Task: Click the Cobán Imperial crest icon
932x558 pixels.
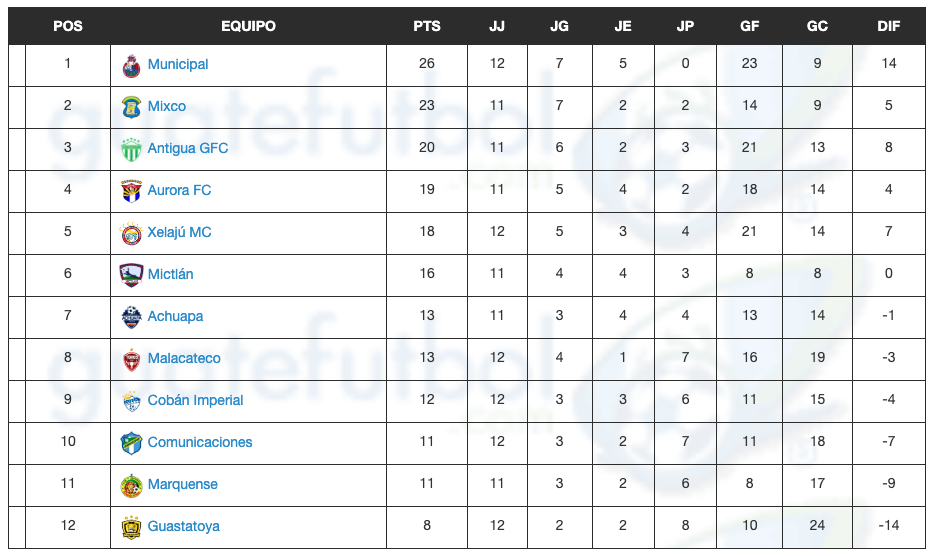Action: coord(131,401)
